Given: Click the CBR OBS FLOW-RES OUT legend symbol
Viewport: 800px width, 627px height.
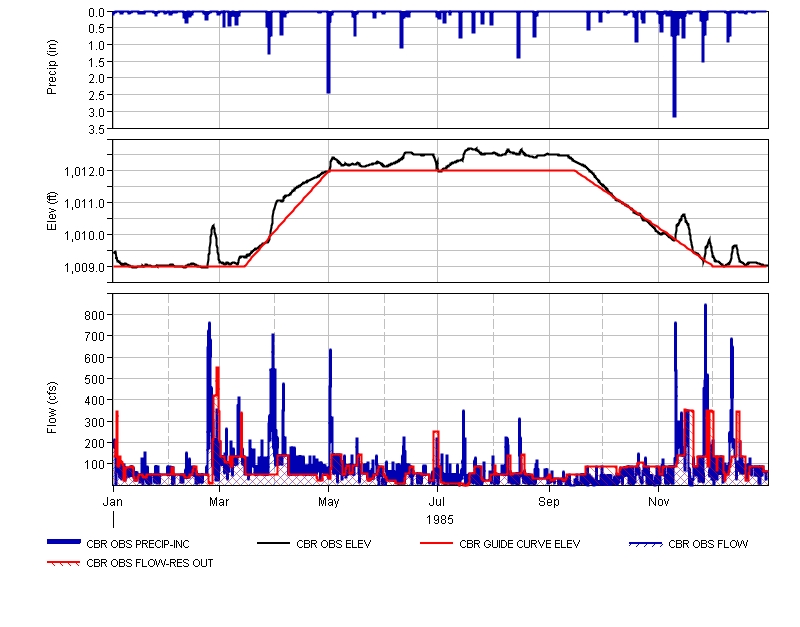Looking at the screenshot, I should (x=64, y=563).
